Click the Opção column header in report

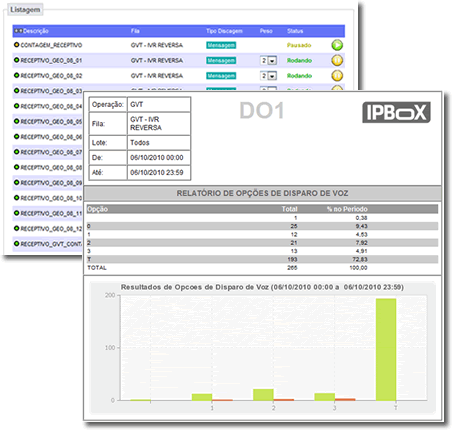pos(97,209)
